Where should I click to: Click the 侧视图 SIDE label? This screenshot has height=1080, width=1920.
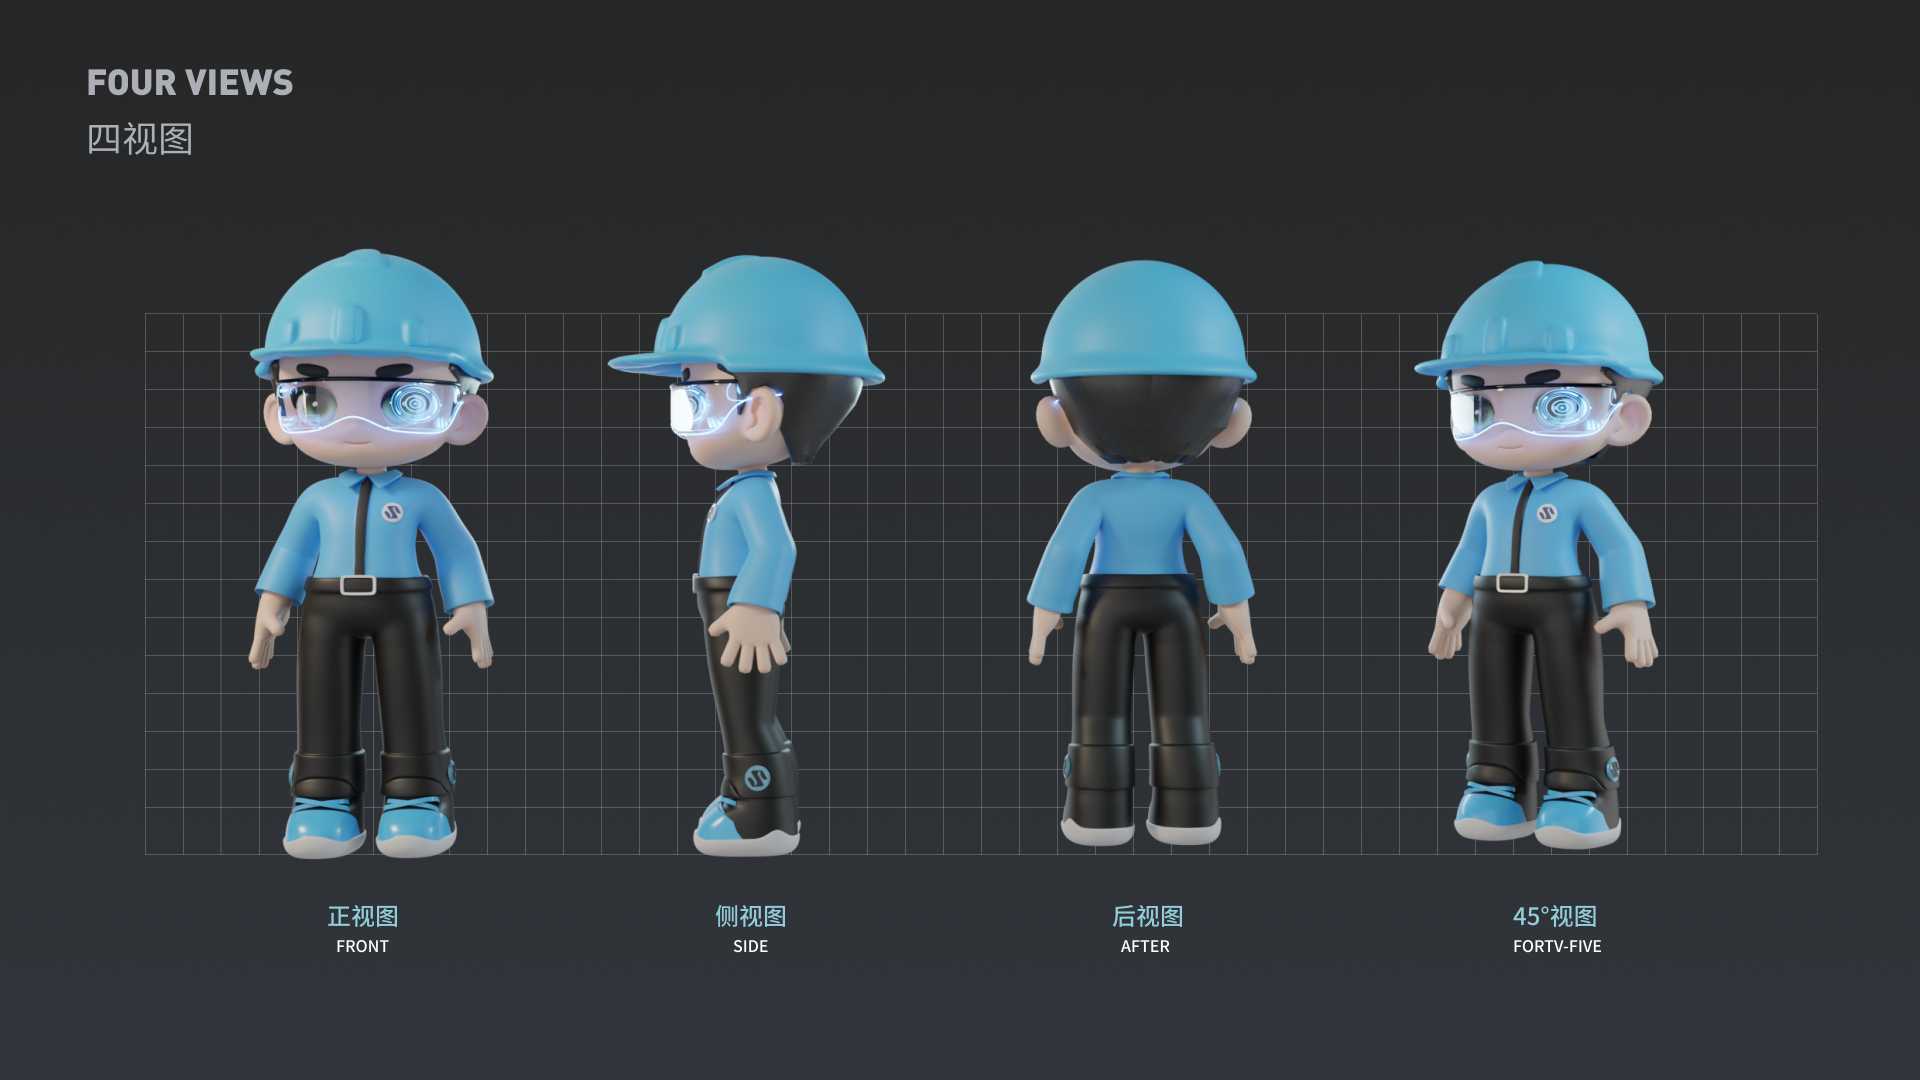[750, 917]
